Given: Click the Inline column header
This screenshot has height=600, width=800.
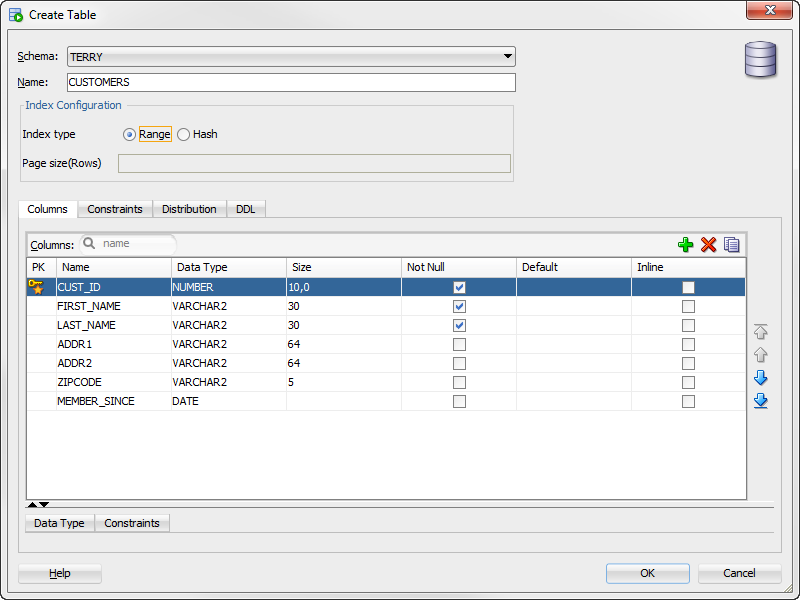Looking at the screenshot, I should click(688, 267).
